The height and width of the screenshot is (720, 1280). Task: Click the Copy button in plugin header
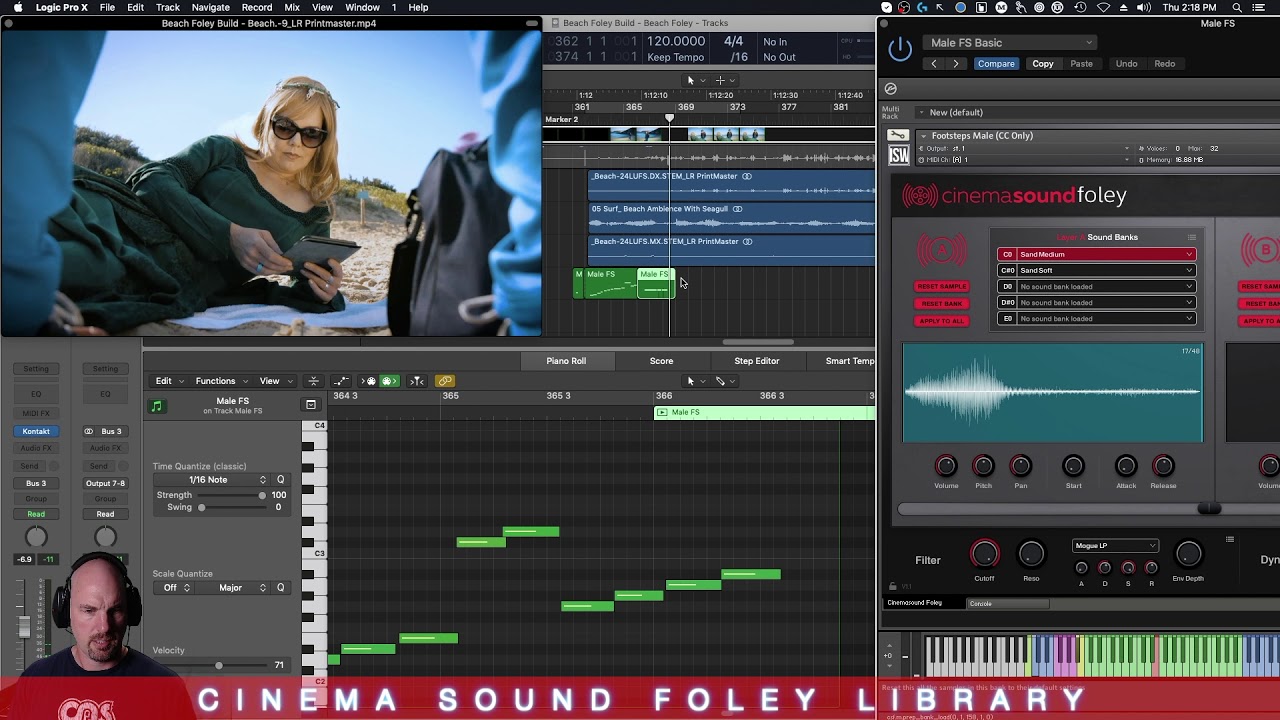[1043, 64]
